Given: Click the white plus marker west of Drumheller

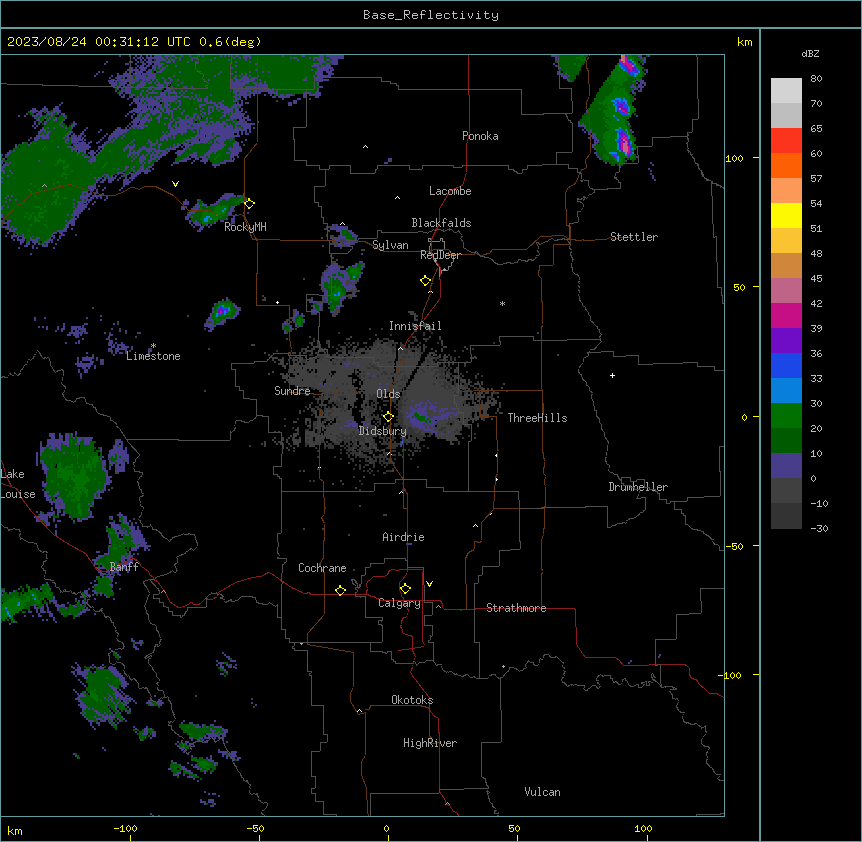Looking at the screenshot, I should pos(612,375).
